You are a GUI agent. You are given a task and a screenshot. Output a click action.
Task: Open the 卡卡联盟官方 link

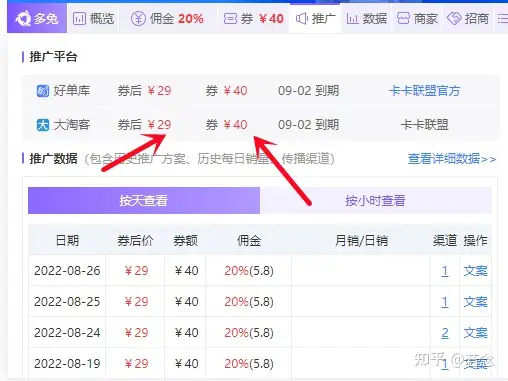tap(424, 91)
